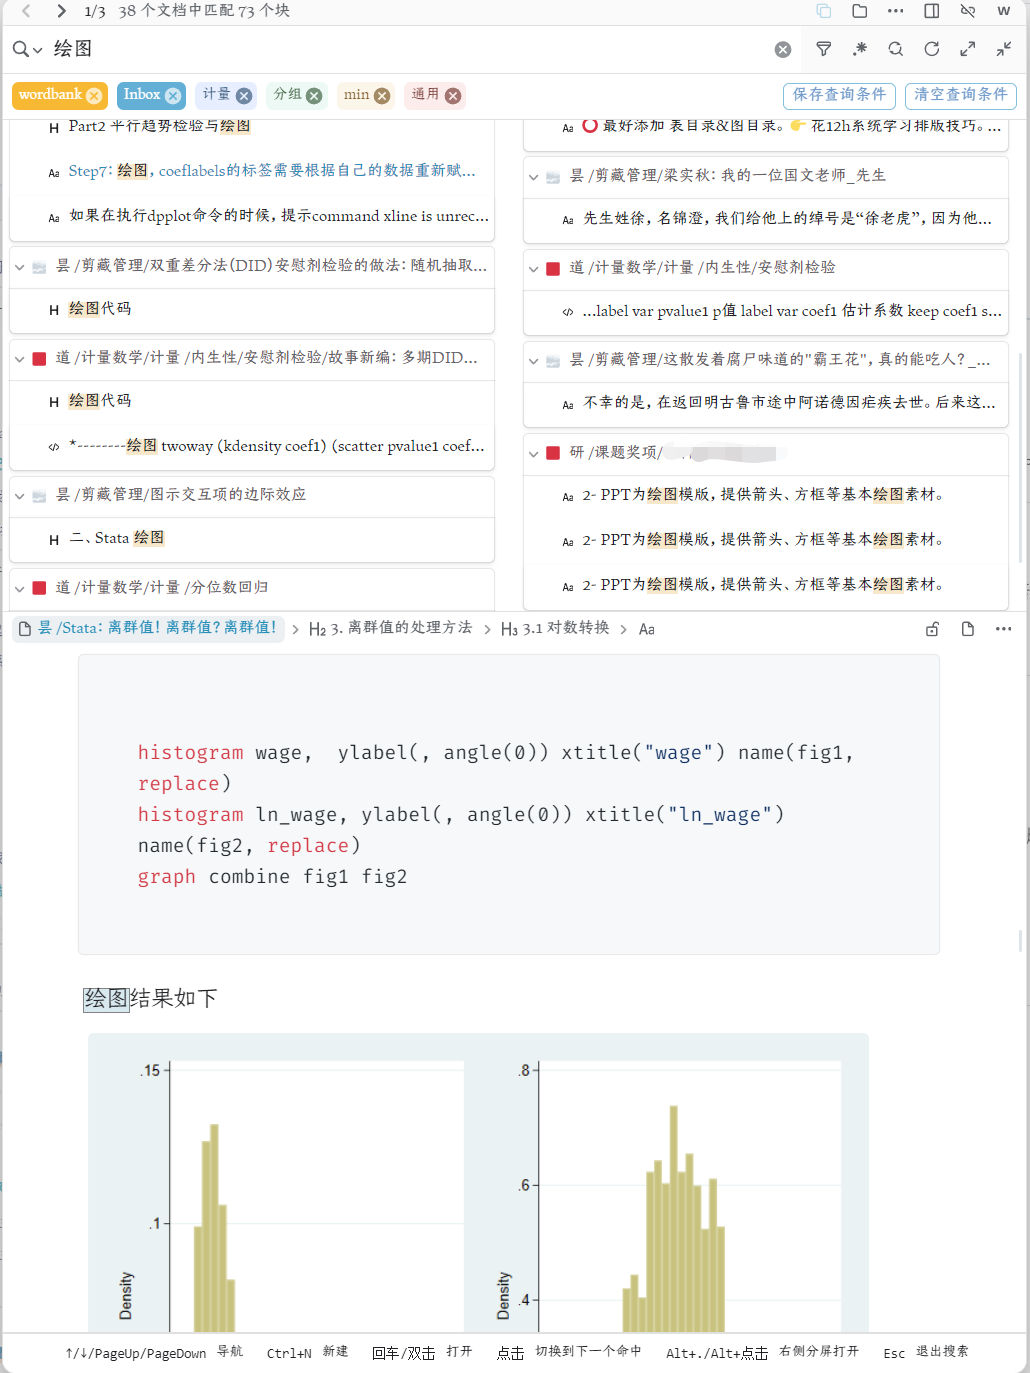This screenshot has width=1030, height=1373.
Task: Click the copy icon in the top bar
Action: [x=823, y=11]
